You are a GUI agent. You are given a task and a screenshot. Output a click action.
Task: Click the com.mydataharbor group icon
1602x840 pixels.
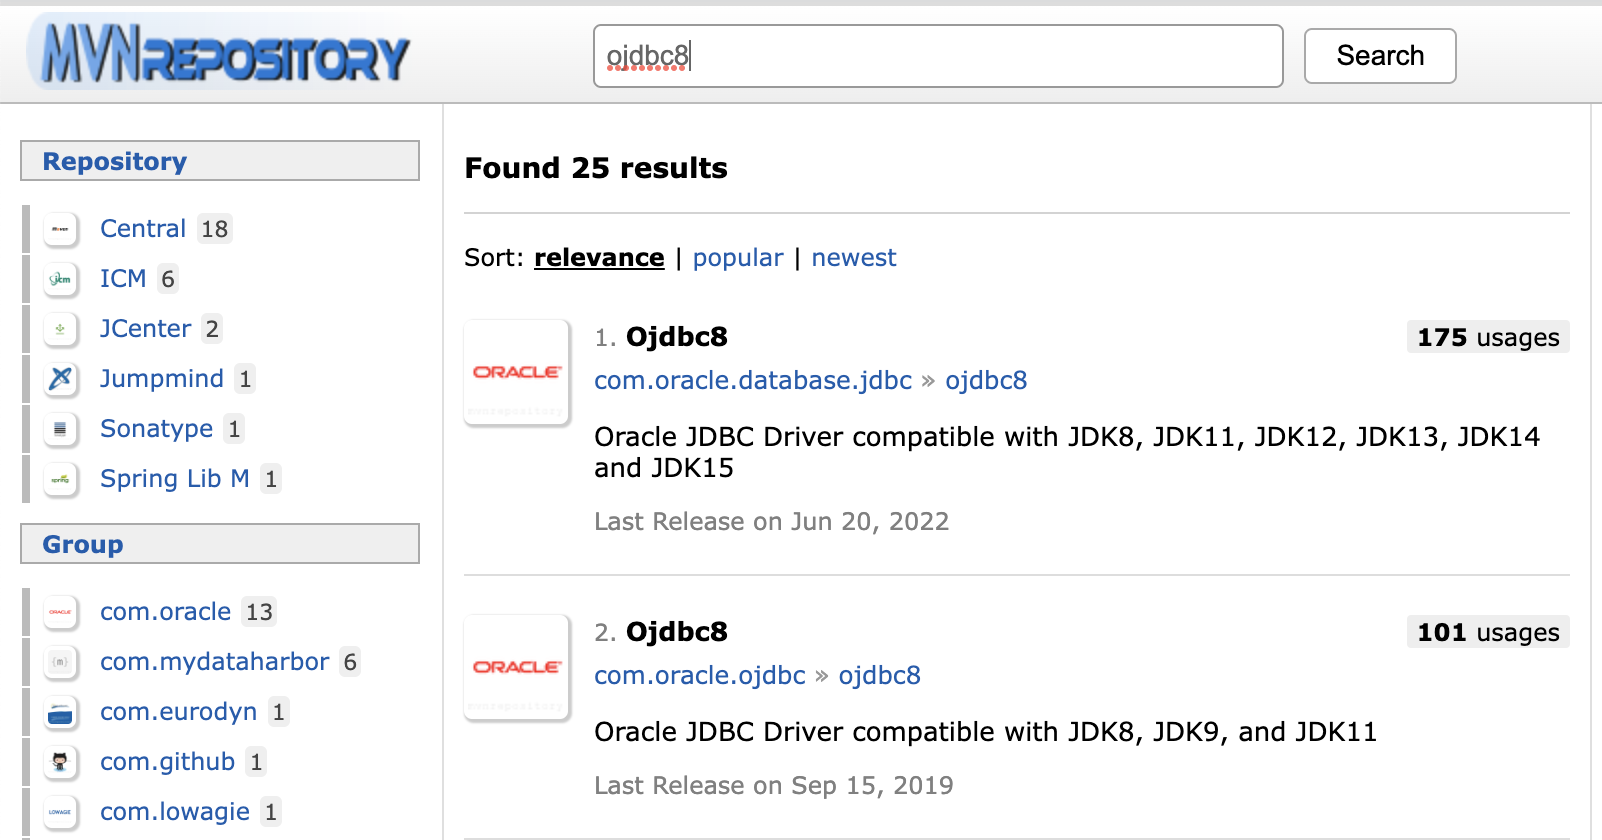pos(60,662)
